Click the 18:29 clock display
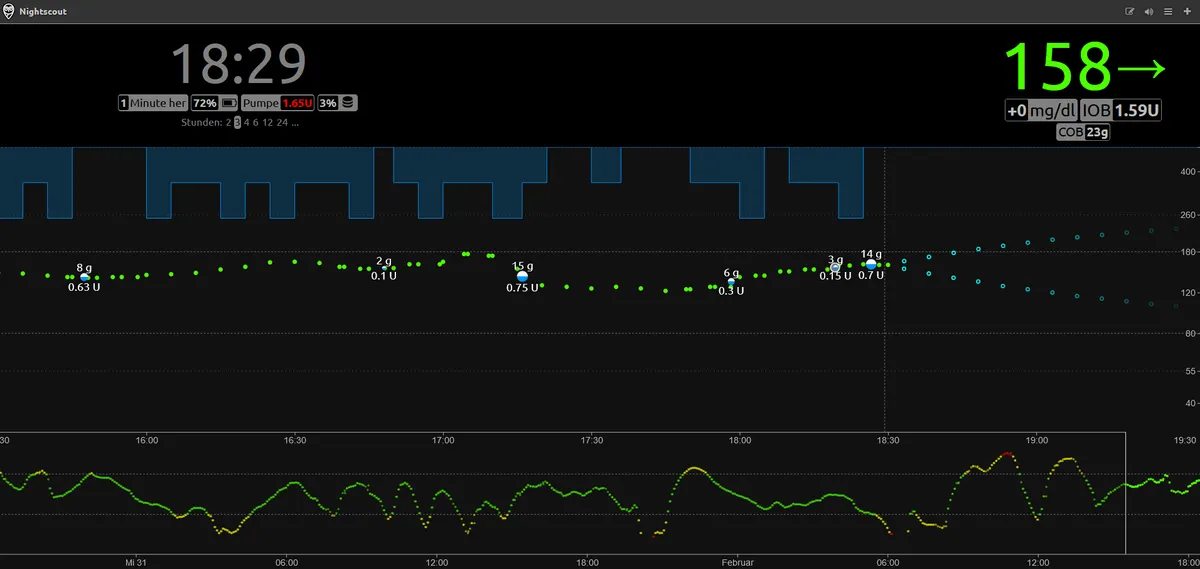The height and width of the screenshot is (569, 1200). tap(238, 64)
